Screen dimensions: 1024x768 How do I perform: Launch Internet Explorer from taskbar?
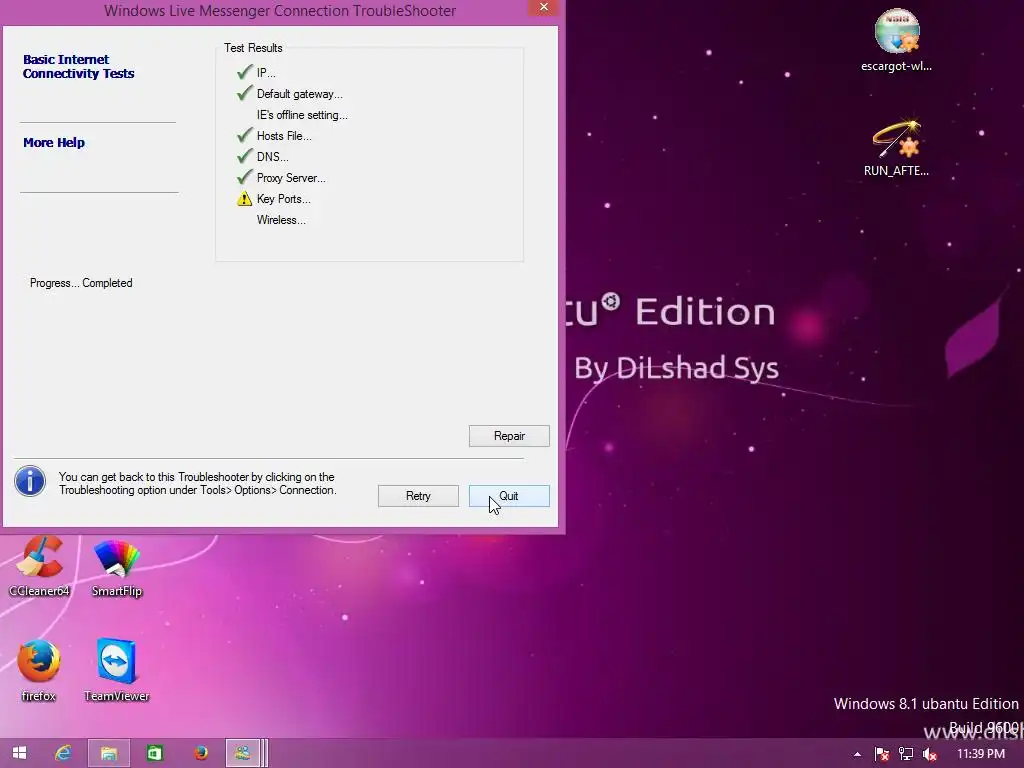click(x=63, y=753)
